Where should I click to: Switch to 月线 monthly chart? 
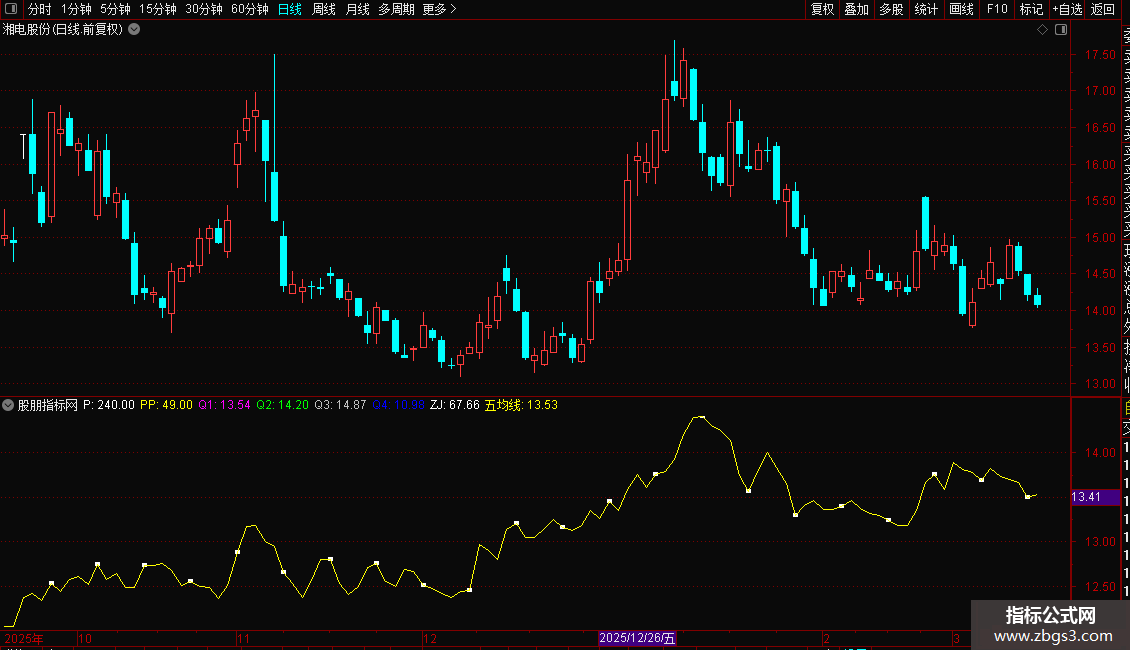tap(357, 9)
